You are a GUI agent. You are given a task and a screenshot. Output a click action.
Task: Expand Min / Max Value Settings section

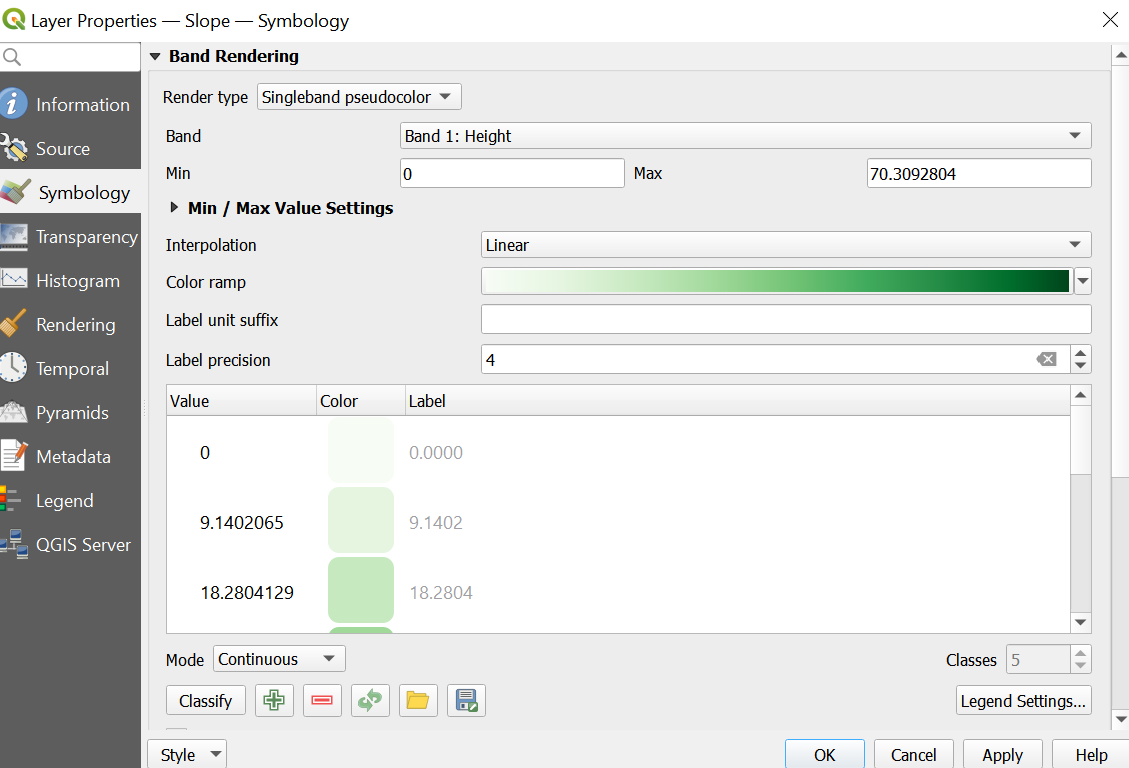point(174,208)
